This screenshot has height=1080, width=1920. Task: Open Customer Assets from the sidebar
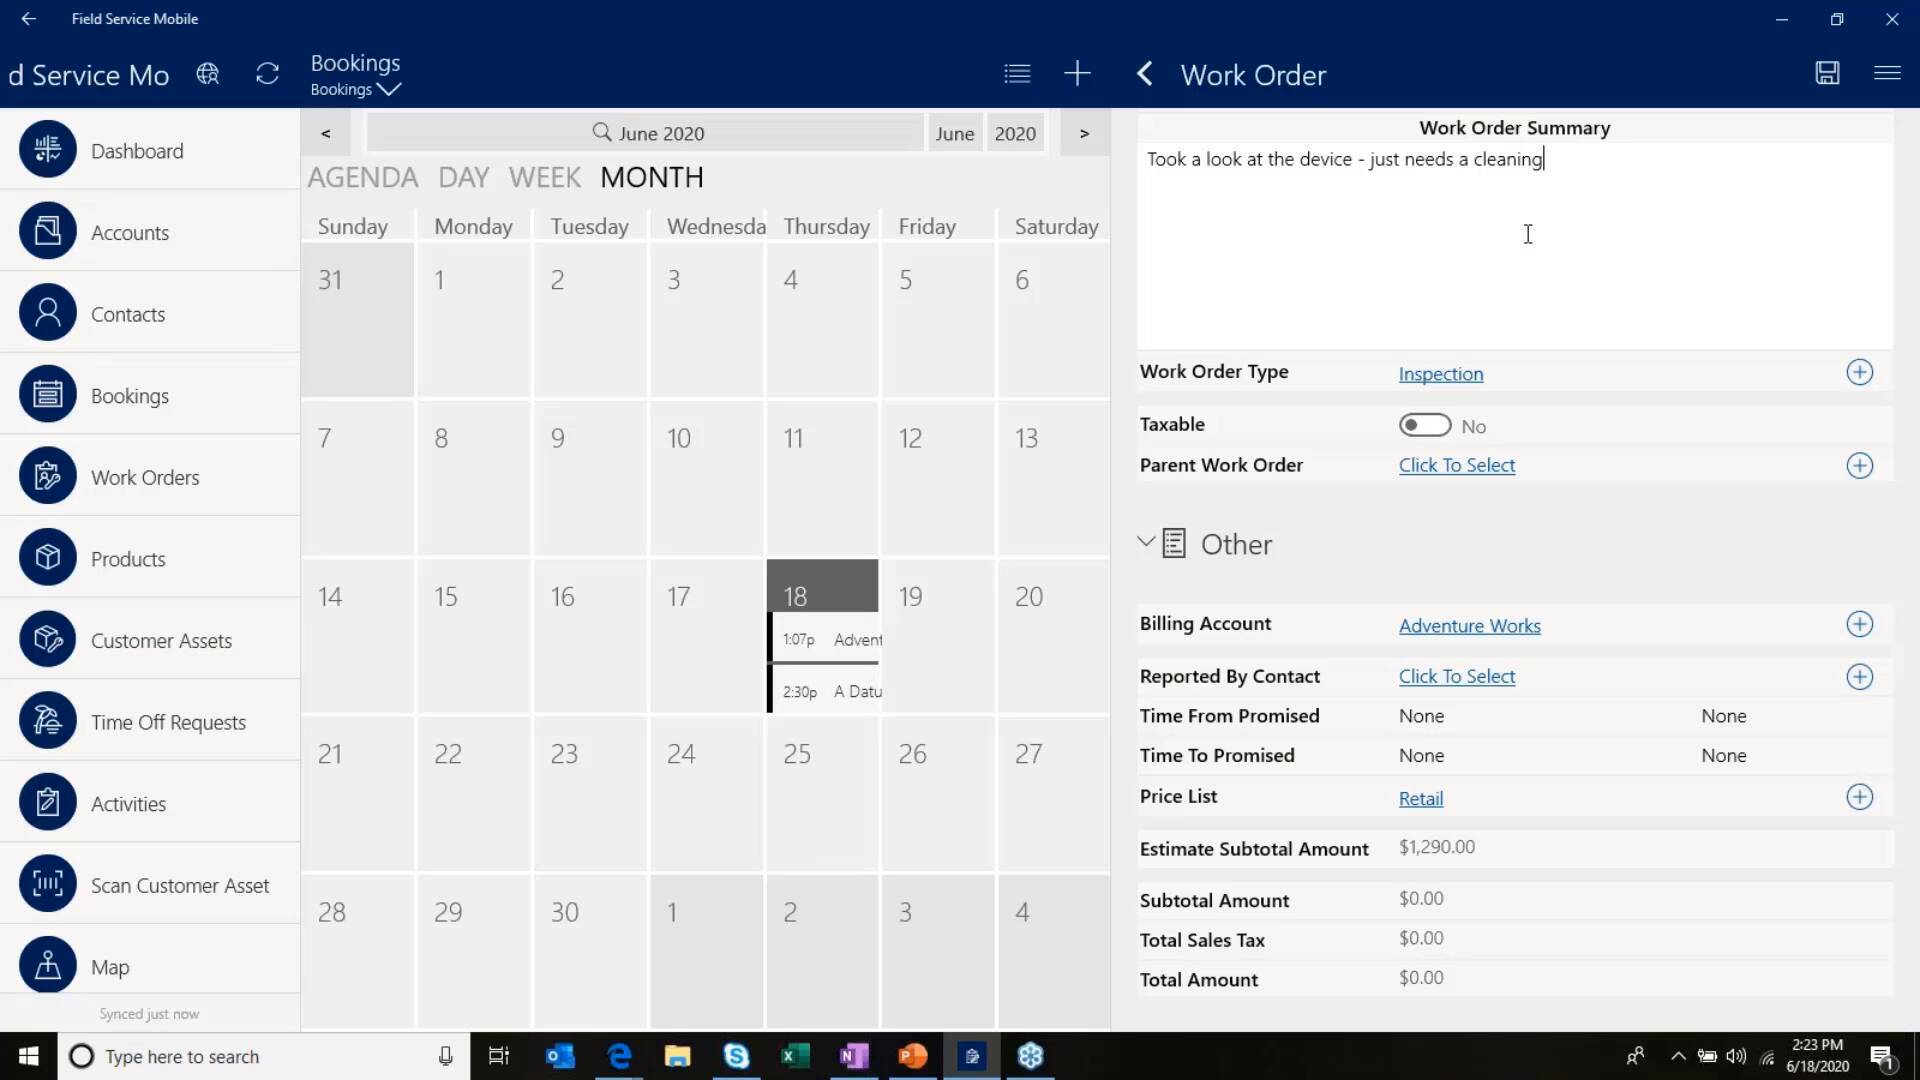(x=162, y=640)
